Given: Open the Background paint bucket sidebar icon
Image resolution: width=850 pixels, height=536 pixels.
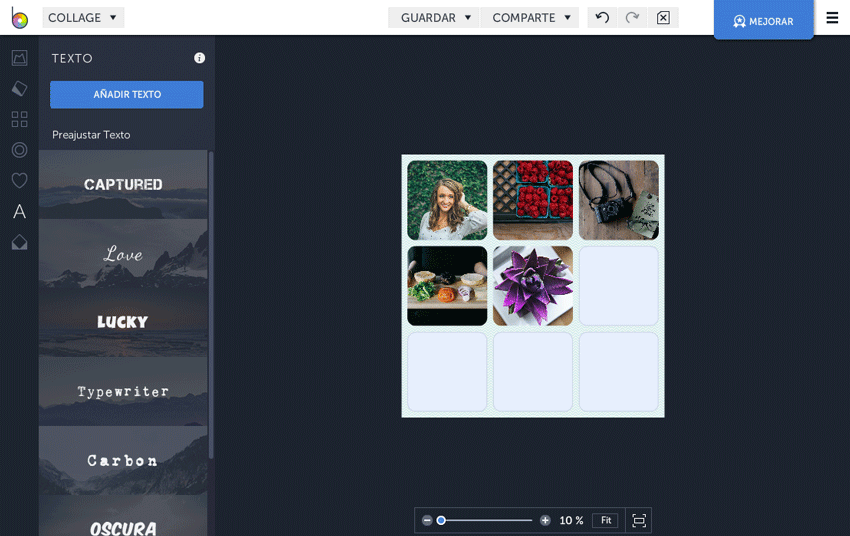Looking at the screenshot, I should (20, 88).
